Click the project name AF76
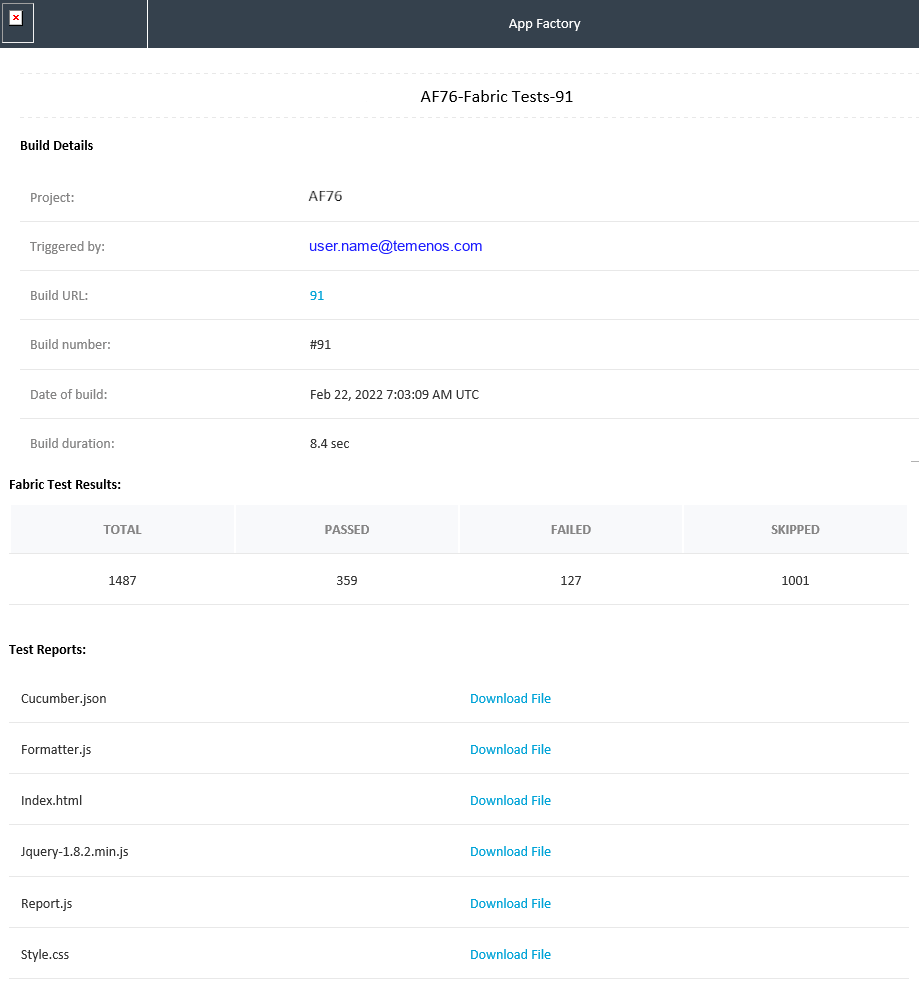The width and height of the screenshot is (919, 991). 325,197
